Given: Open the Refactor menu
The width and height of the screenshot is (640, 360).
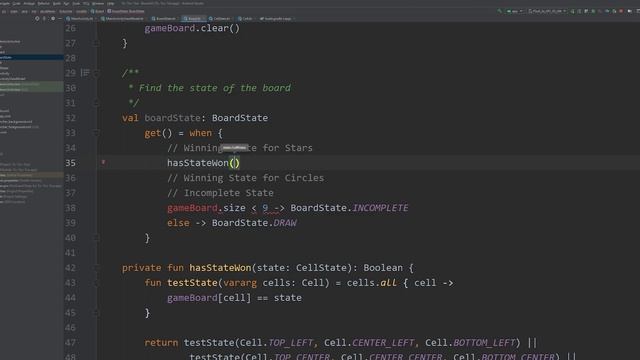Looking at the screenshot, I should pyautogui.click(x=44, y=3).
